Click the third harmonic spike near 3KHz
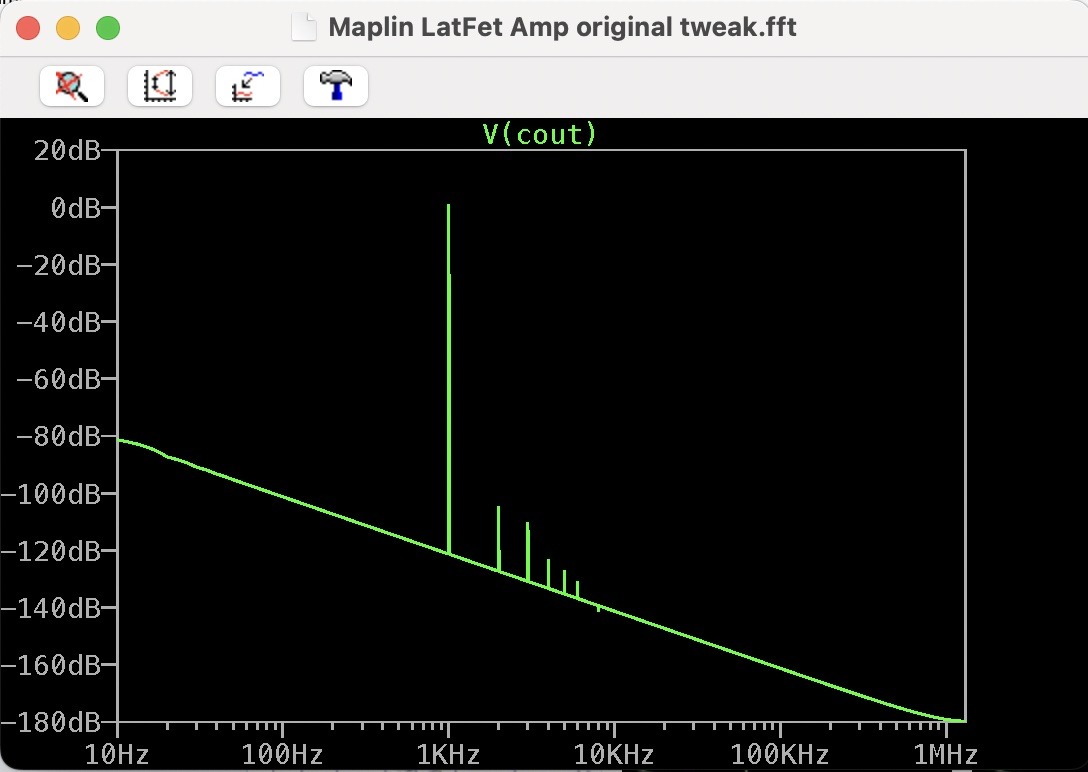The height and width of the screenshot is (772, 1088). pos(528,552)
